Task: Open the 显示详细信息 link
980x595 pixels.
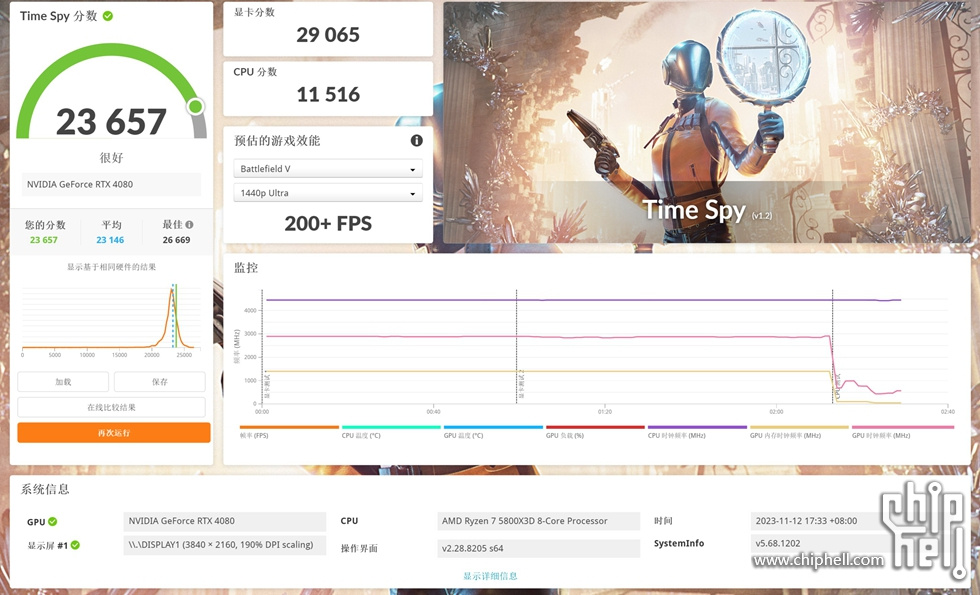Action: coord(490,576)
